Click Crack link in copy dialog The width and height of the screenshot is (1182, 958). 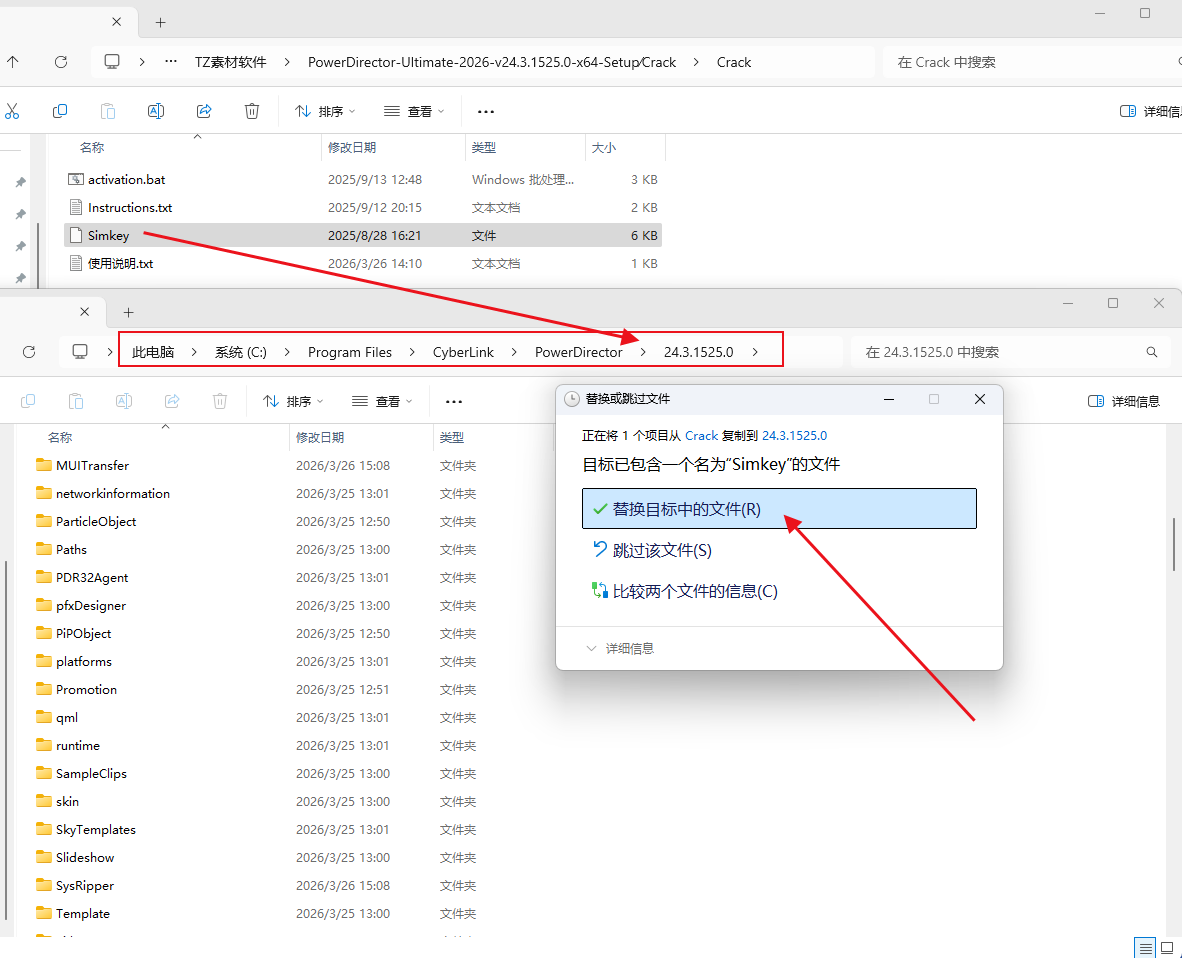tap(701, 436)
